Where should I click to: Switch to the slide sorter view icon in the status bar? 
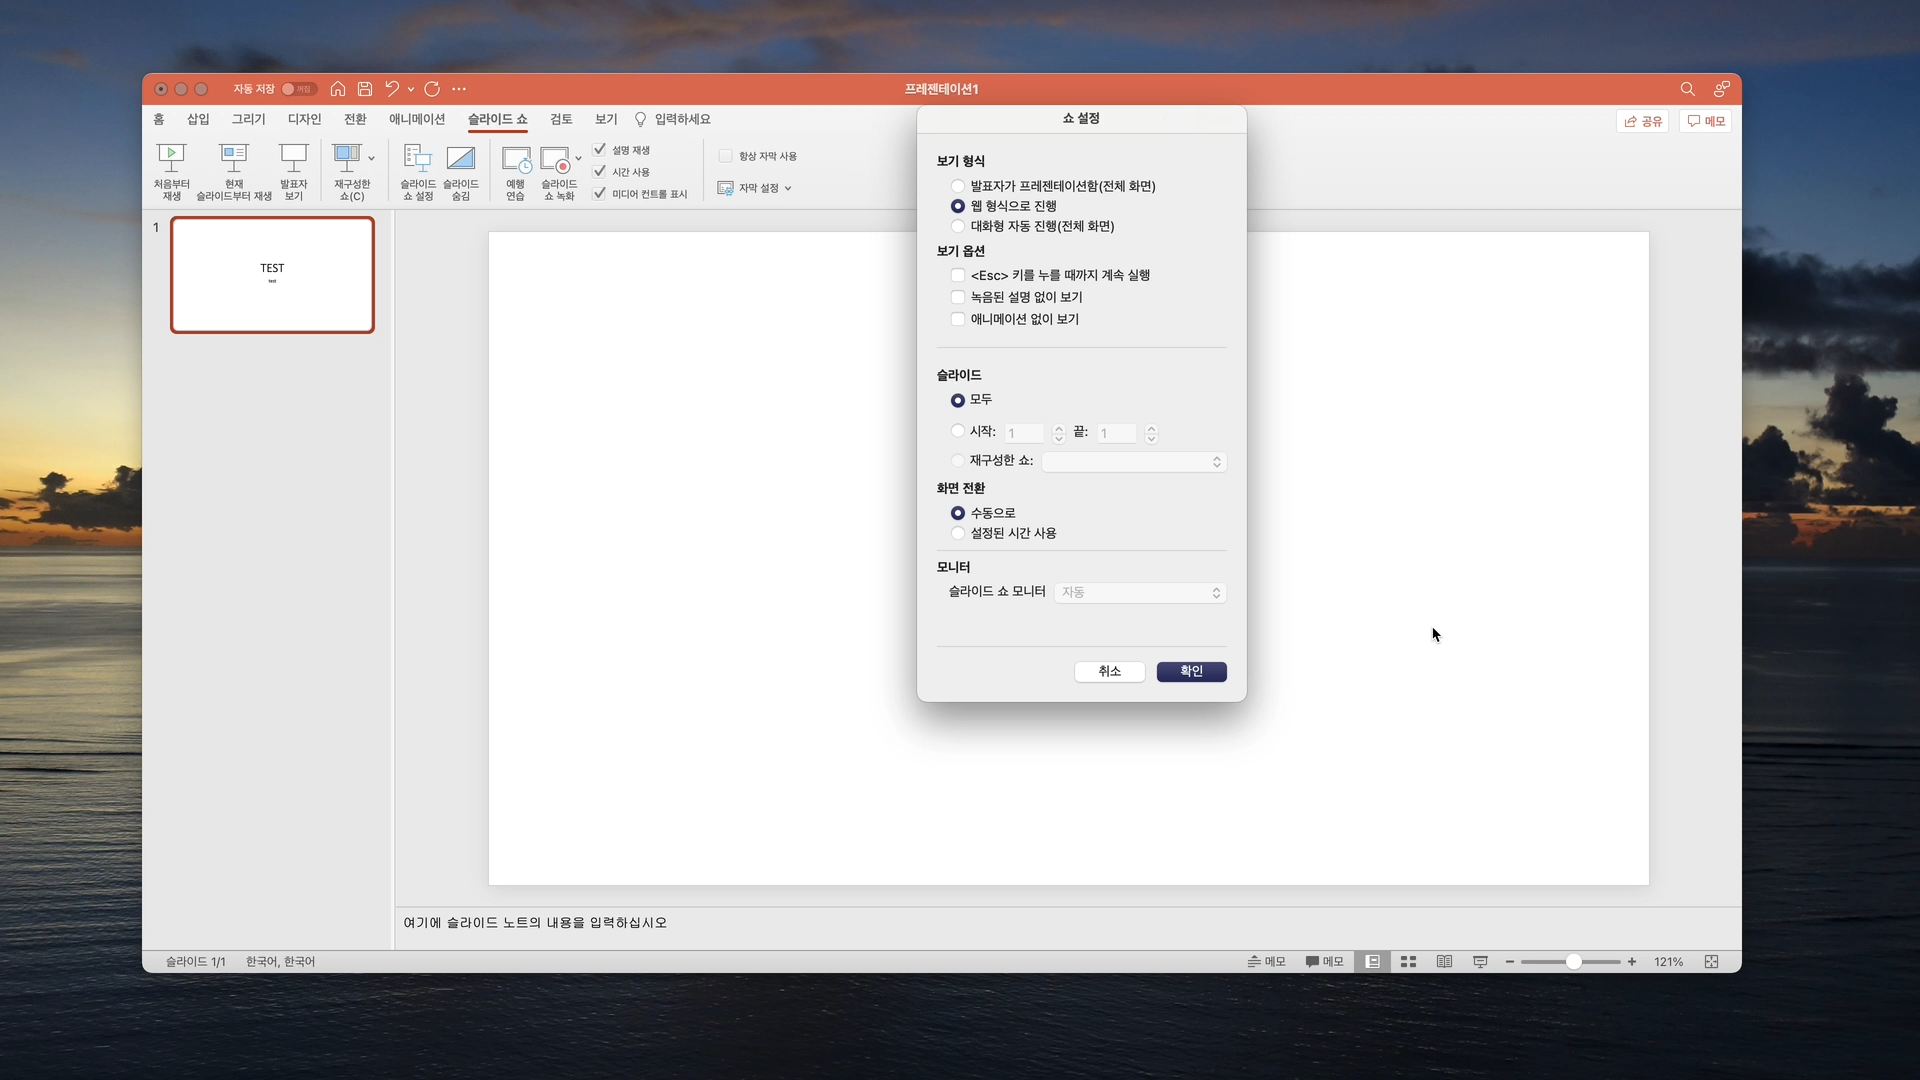click(1408, 962)
